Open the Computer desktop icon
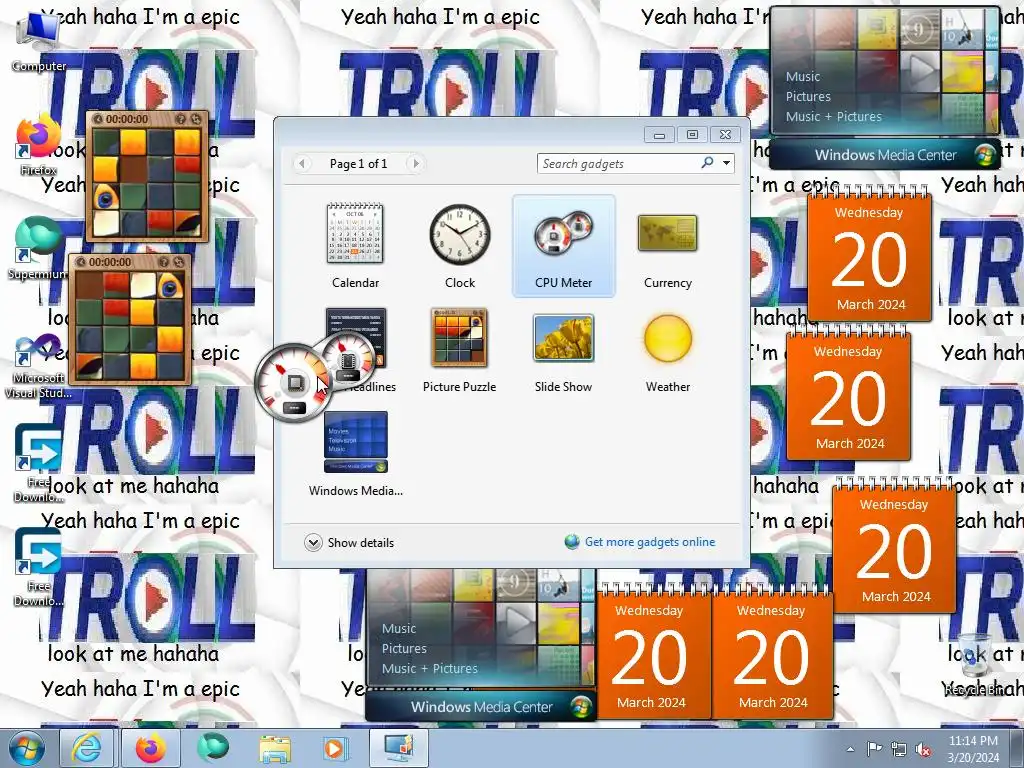 pos(38,40)
